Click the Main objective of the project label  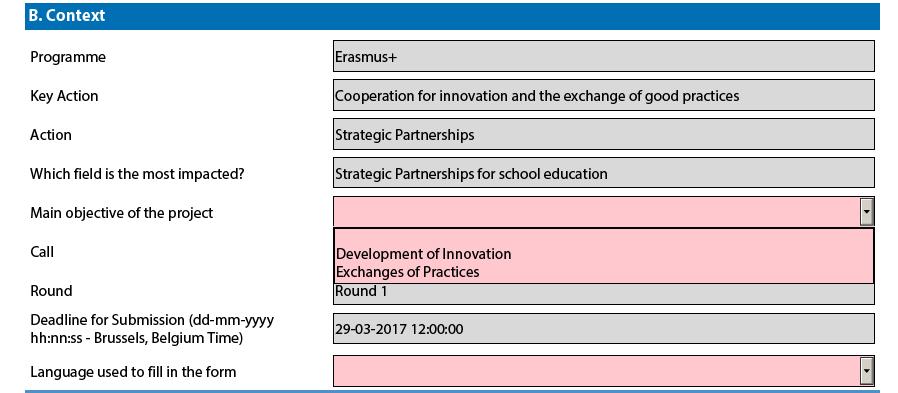(121, 213)
